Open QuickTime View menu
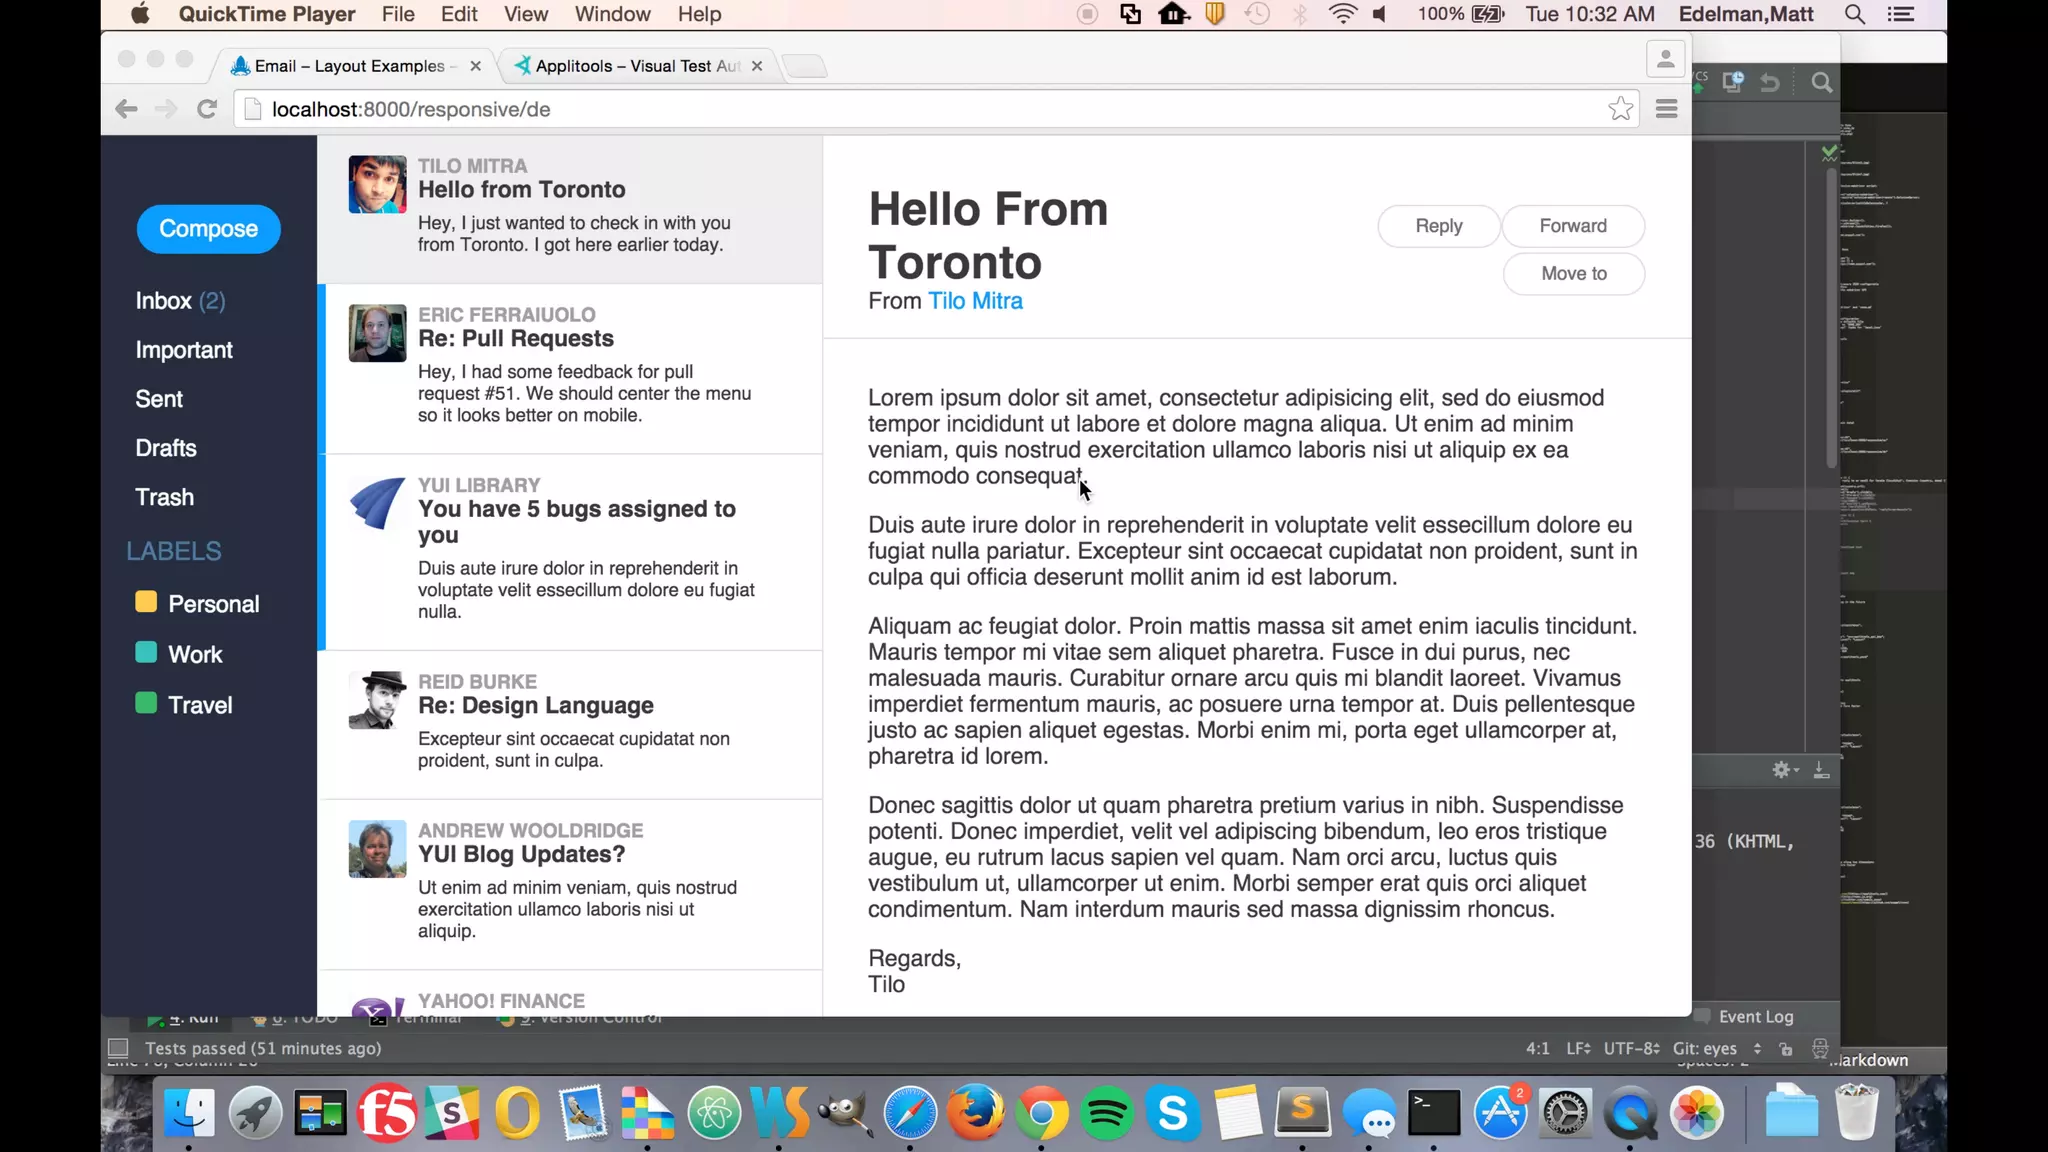2048x1152 pixels. pyautogui.click(x=525, y=14)
